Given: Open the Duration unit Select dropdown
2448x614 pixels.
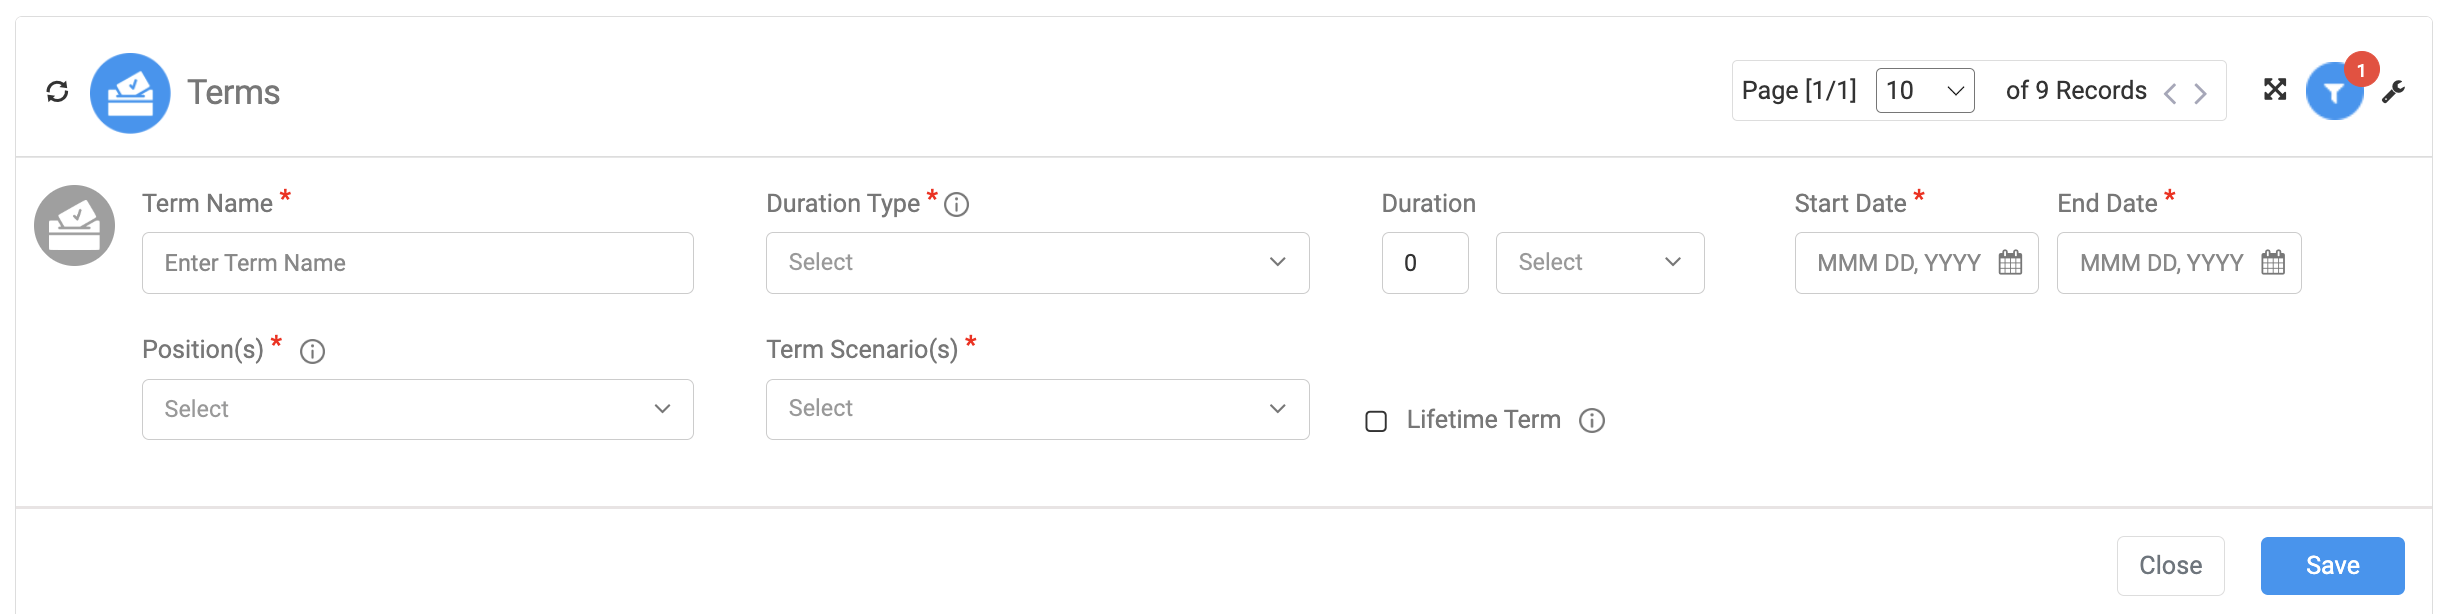Looking at the screenshot, I should tap(1600, 263).
